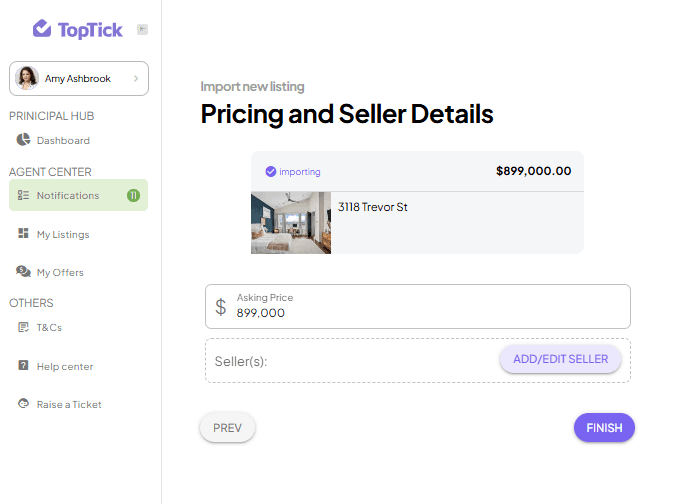Expand the Amy Ashbrook profile chevron

(x=136, y=78)
